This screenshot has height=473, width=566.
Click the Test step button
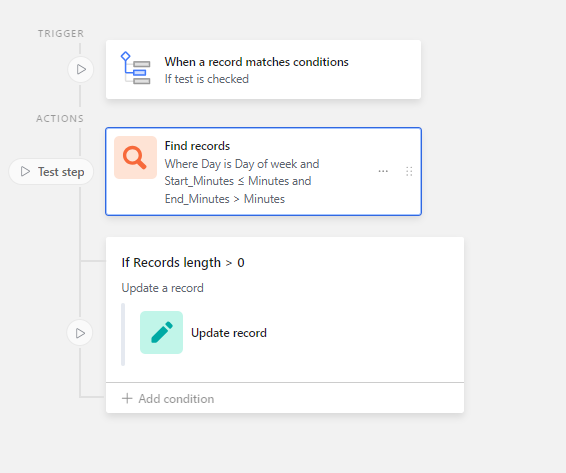tap(51, 172)
